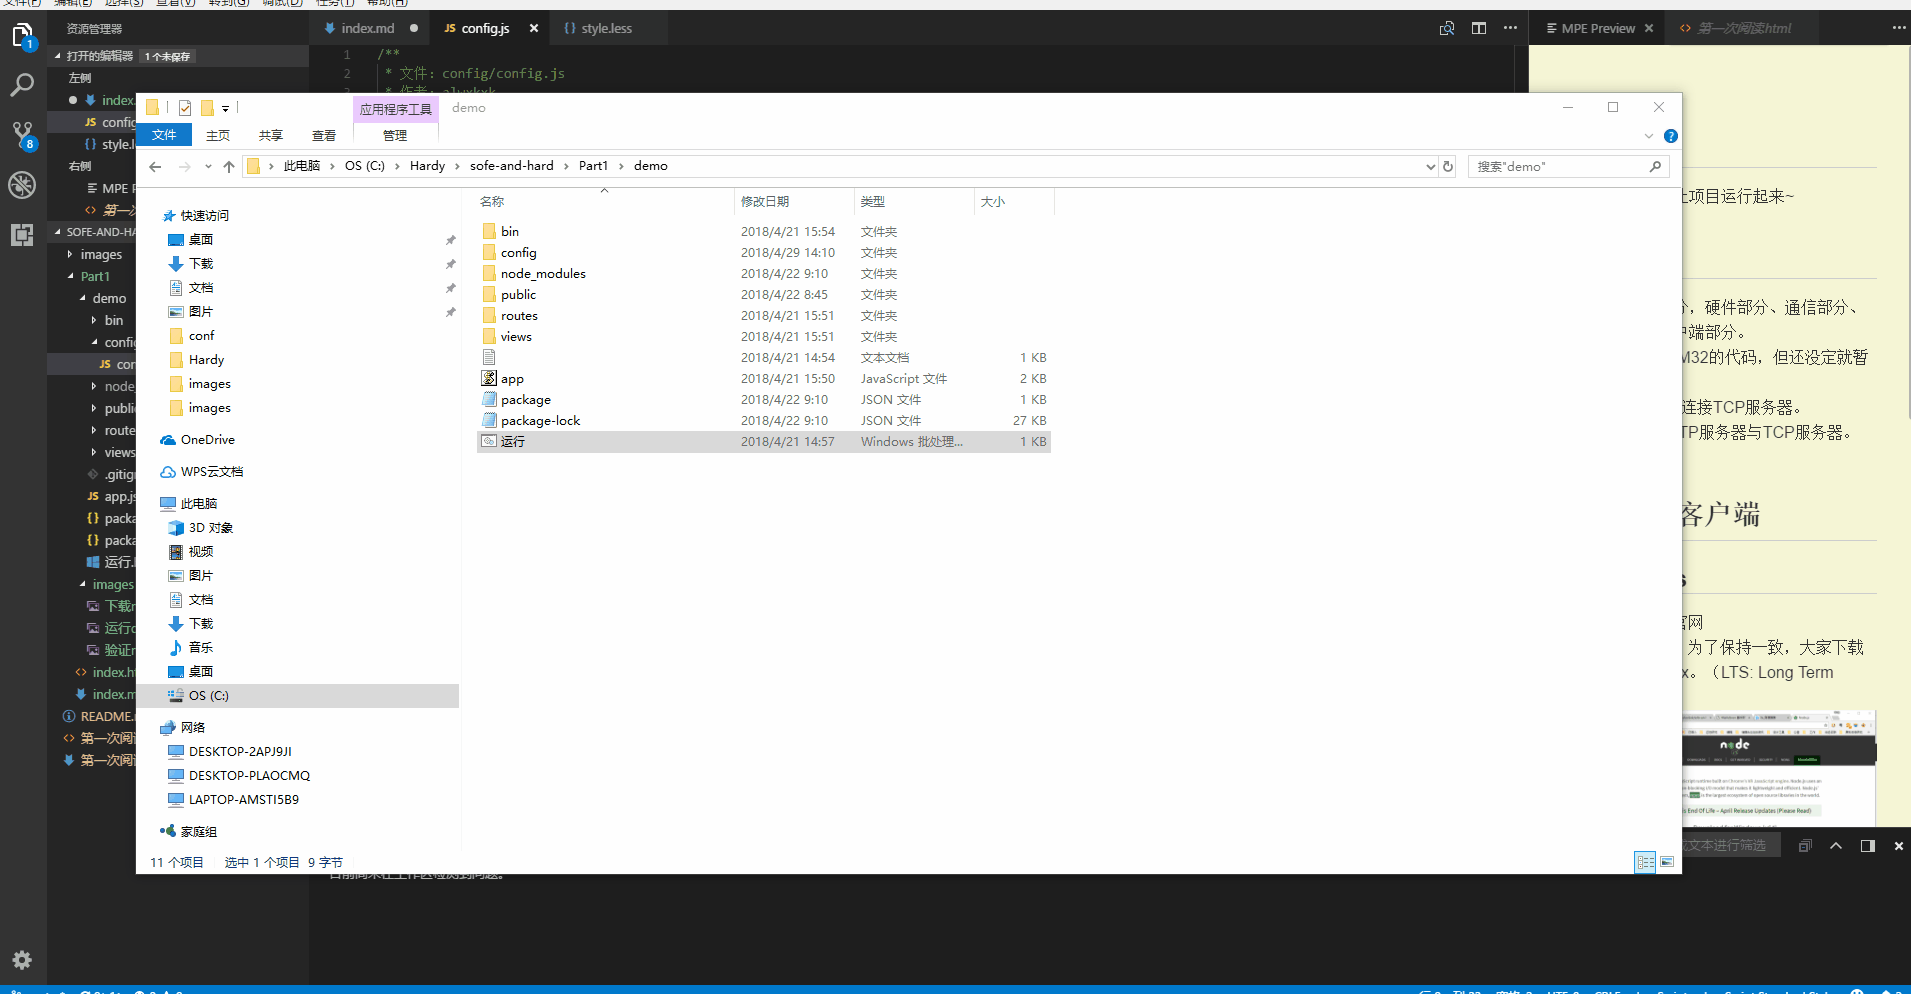The height and width of the screenshot is (994, 1911).
Task: Sort by 名称 column header
Action: pyautogui.click(x=605, y=201)
